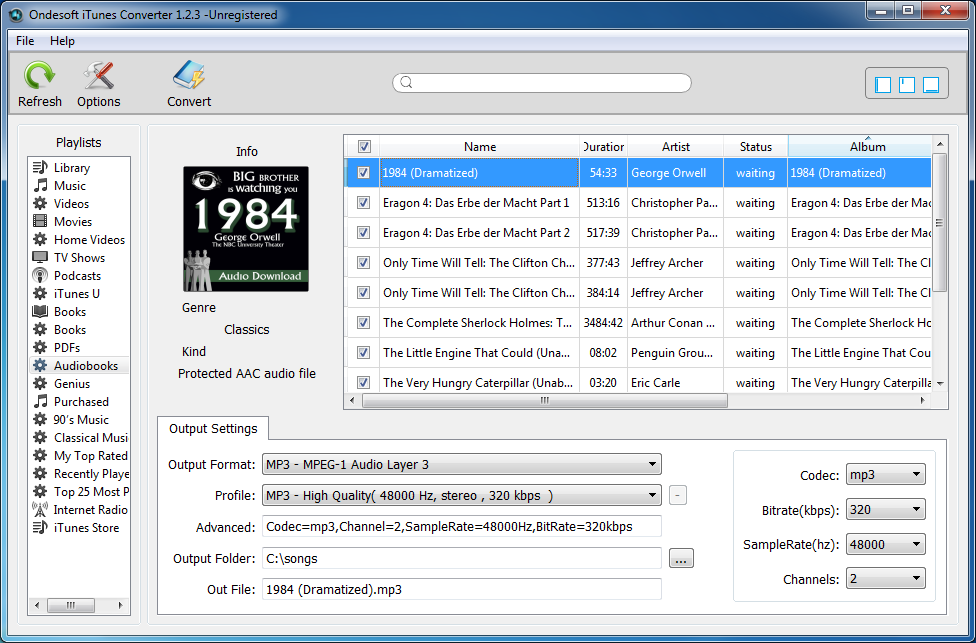Expand the Profile quality dropdown
This screenshot has height=643, width=976.
coord(655,494)
